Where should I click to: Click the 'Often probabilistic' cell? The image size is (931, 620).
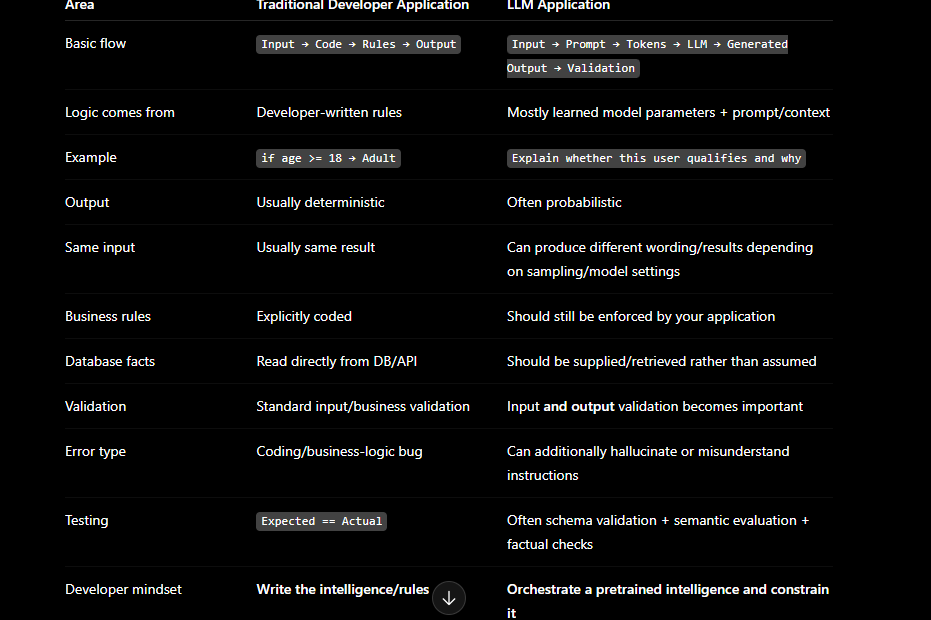[x=564, y=203]
